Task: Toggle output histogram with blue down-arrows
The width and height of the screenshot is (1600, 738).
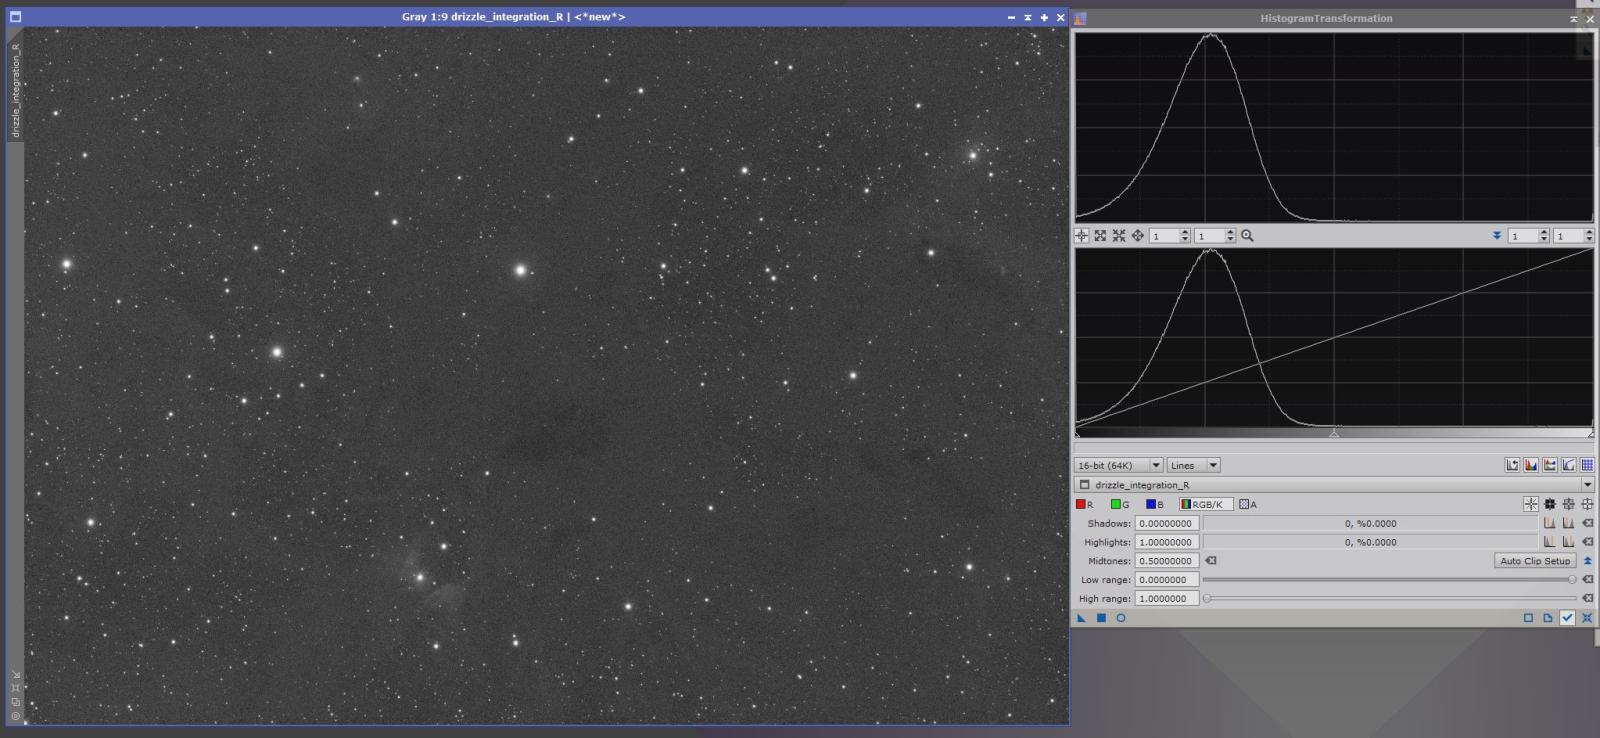Action: pos(1497,236)
